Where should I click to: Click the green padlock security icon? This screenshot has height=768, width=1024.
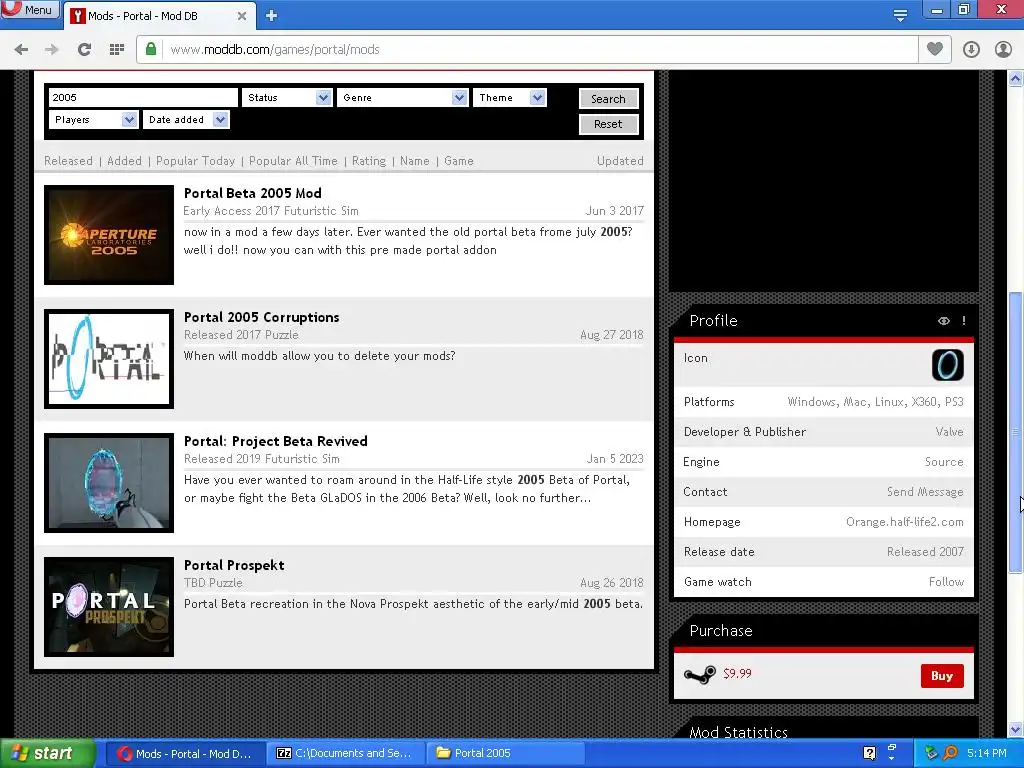tap(151, 50)
